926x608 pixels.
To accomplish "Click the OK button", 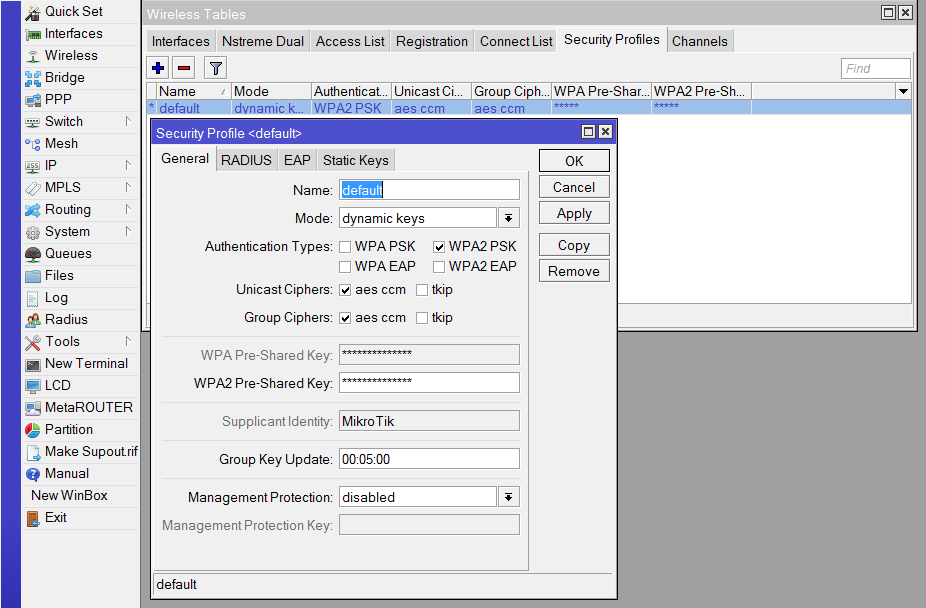I will pos(574,161).
